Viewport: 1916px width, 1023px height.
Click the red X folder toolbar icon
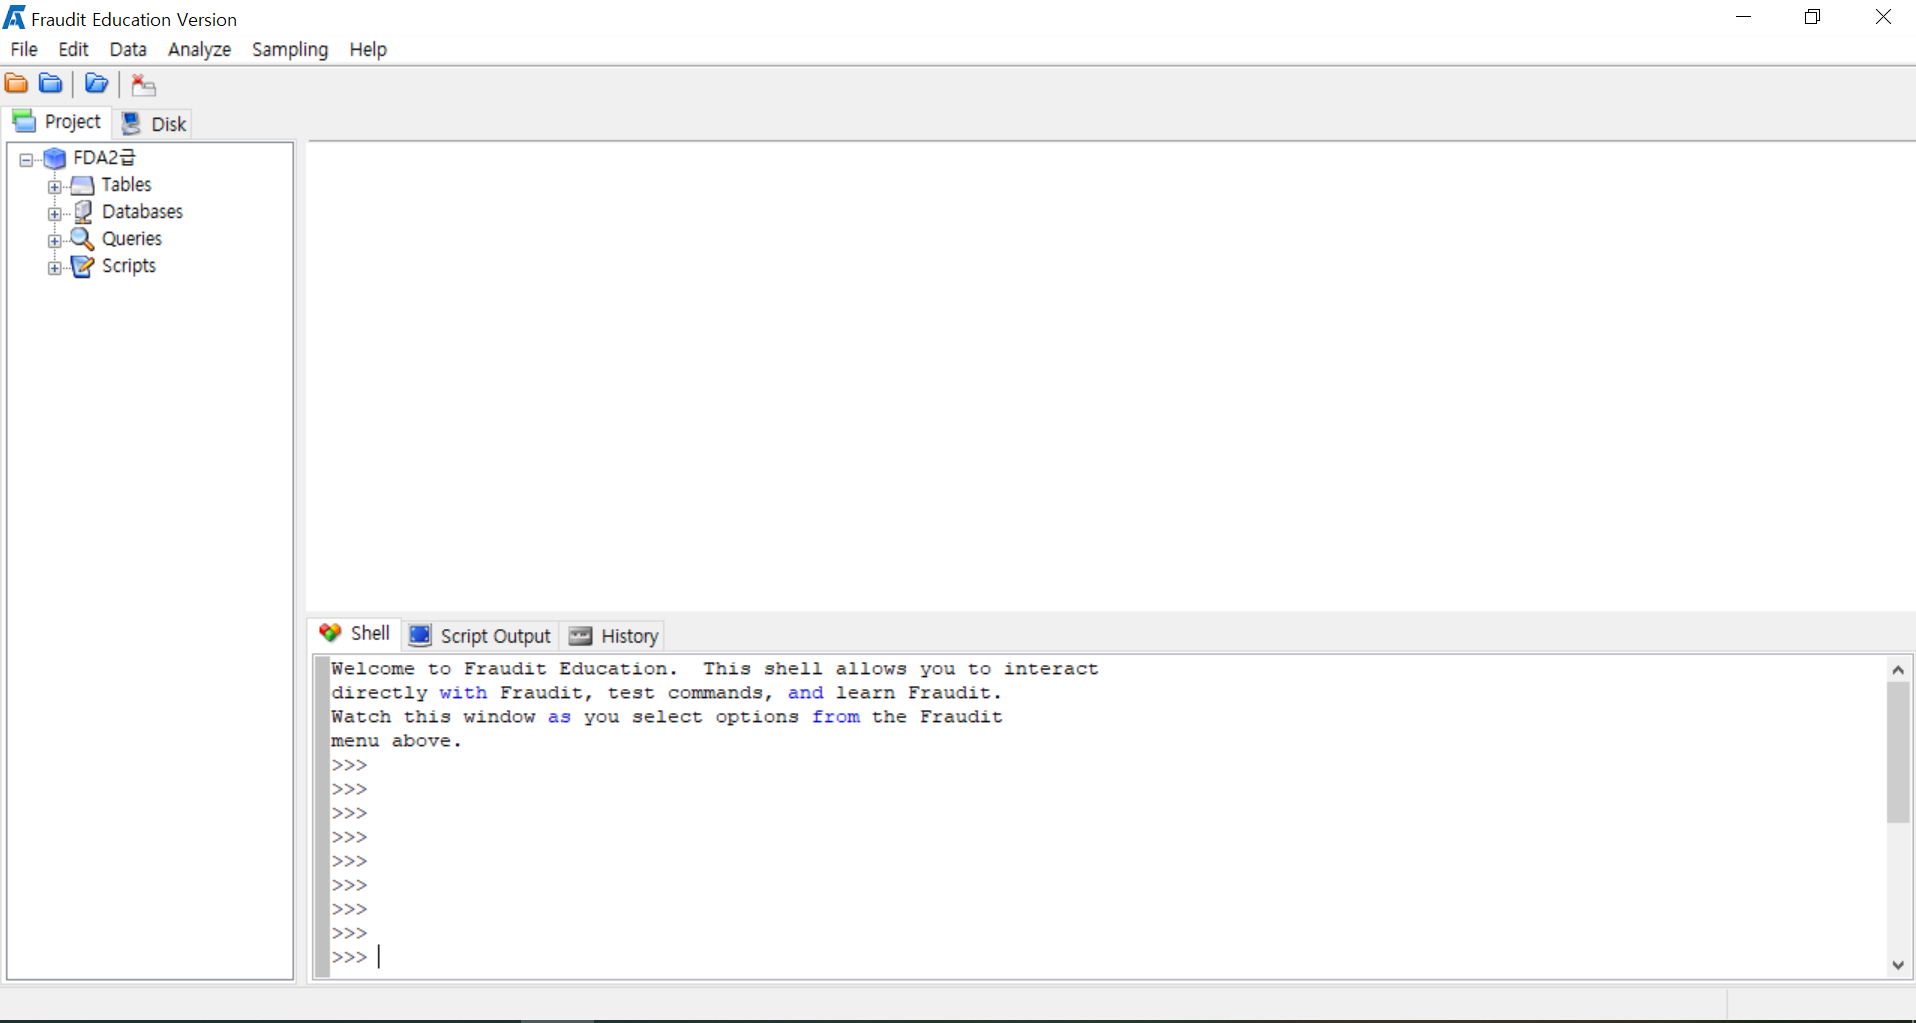point(143,85)
